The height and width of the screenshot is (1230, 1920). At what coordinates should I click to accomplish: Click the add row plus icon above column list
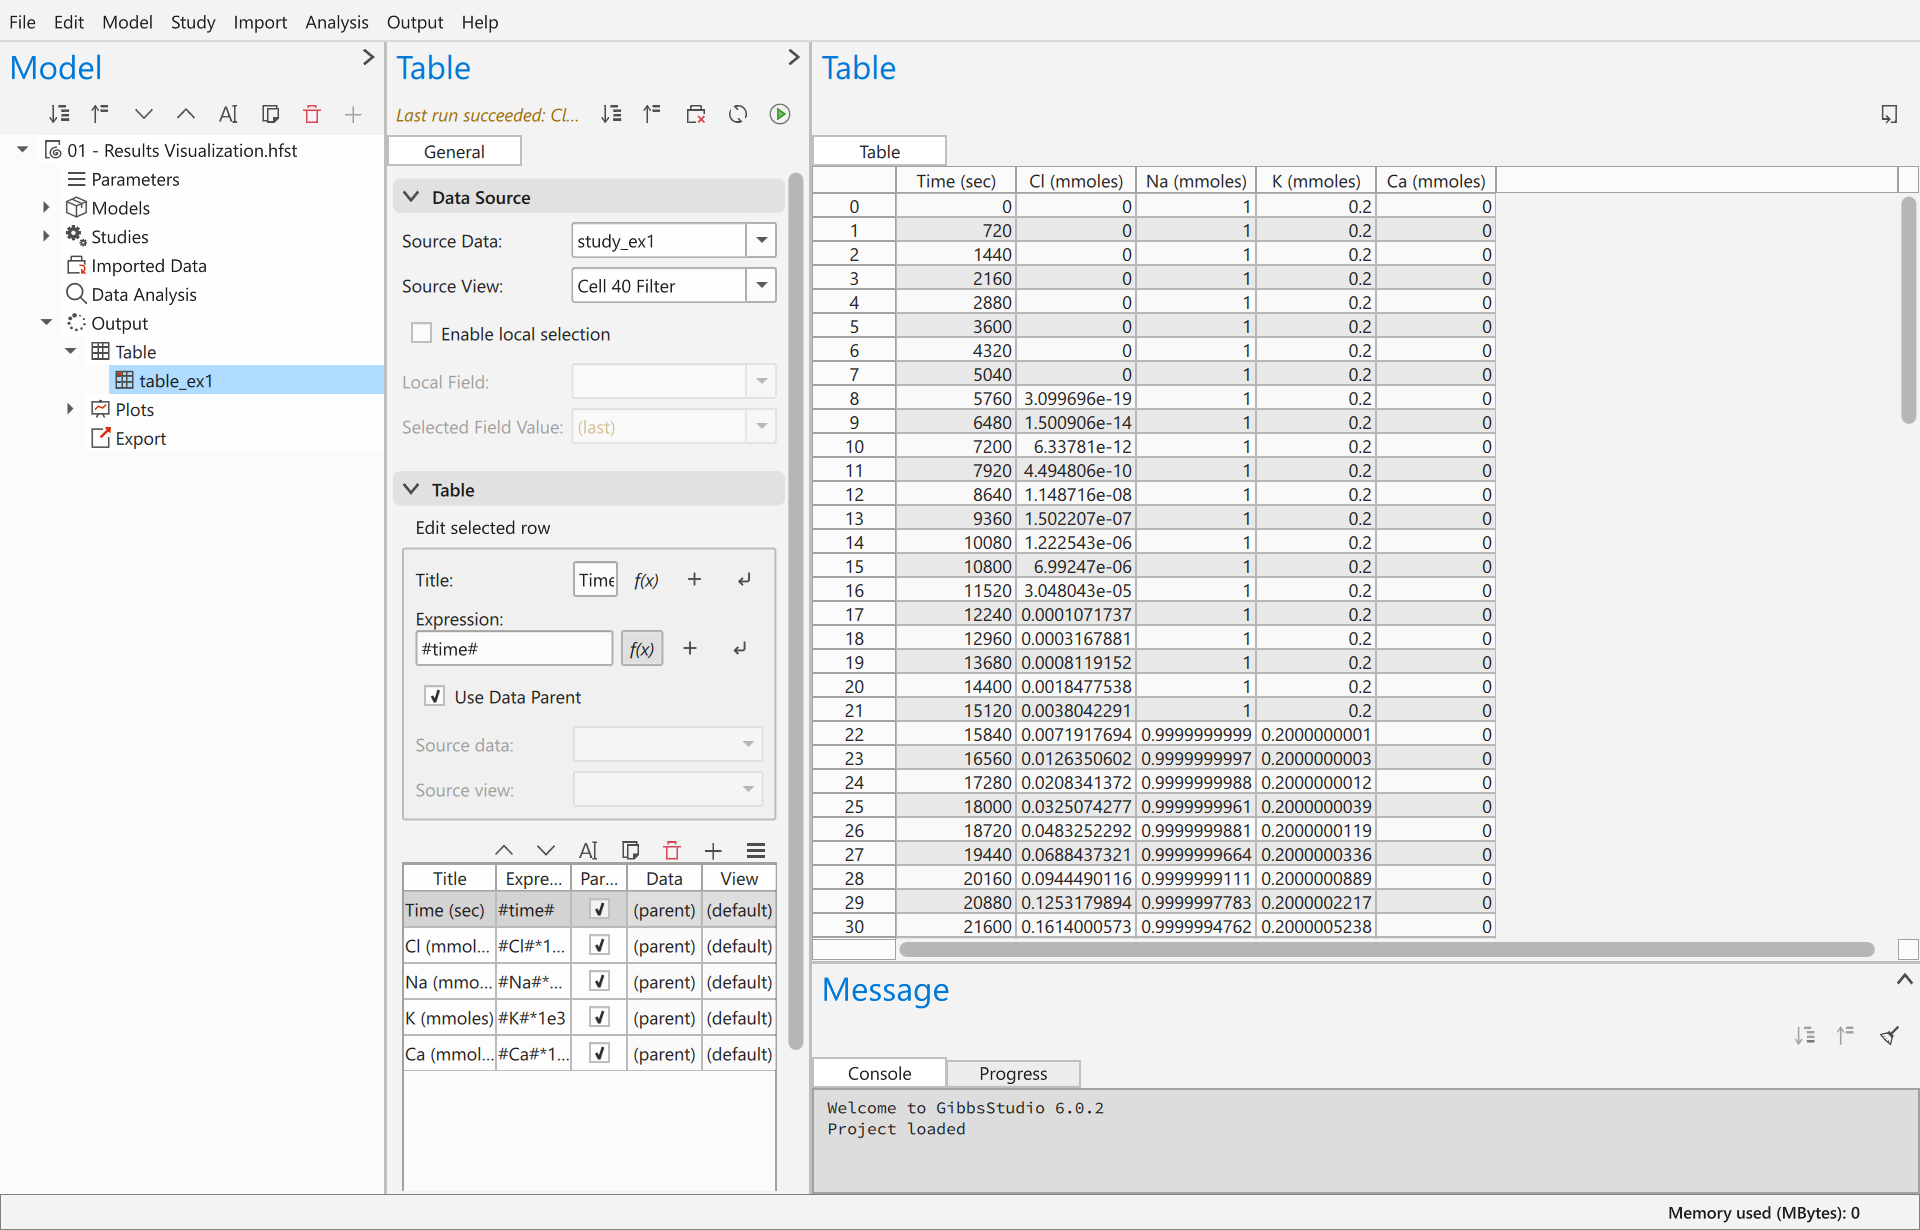click(713, 850)
